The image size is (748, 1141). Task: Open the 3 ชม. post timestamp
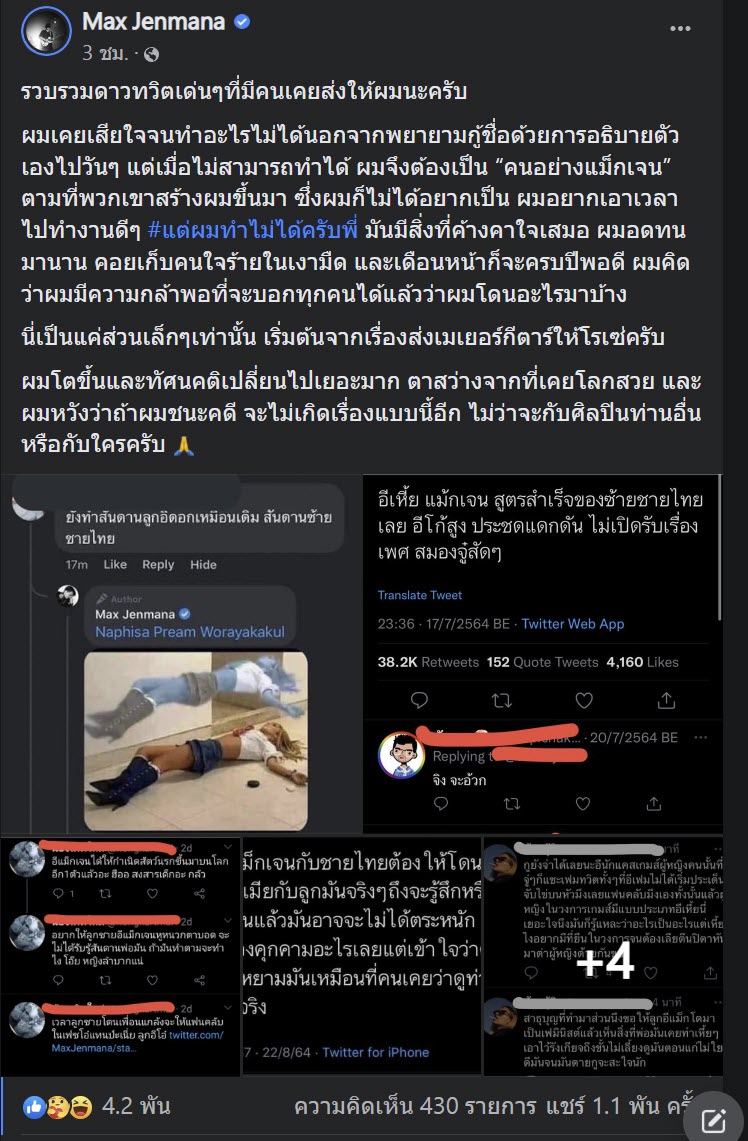click(106, 53)
